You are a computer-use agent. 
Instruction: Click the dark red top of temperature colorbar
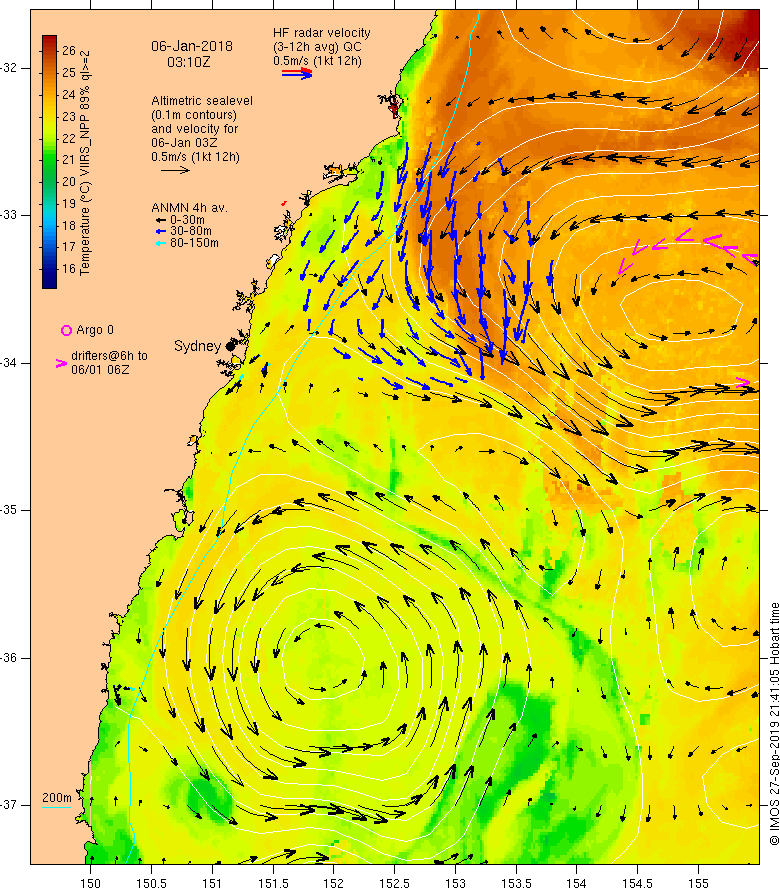click(49, 41)
